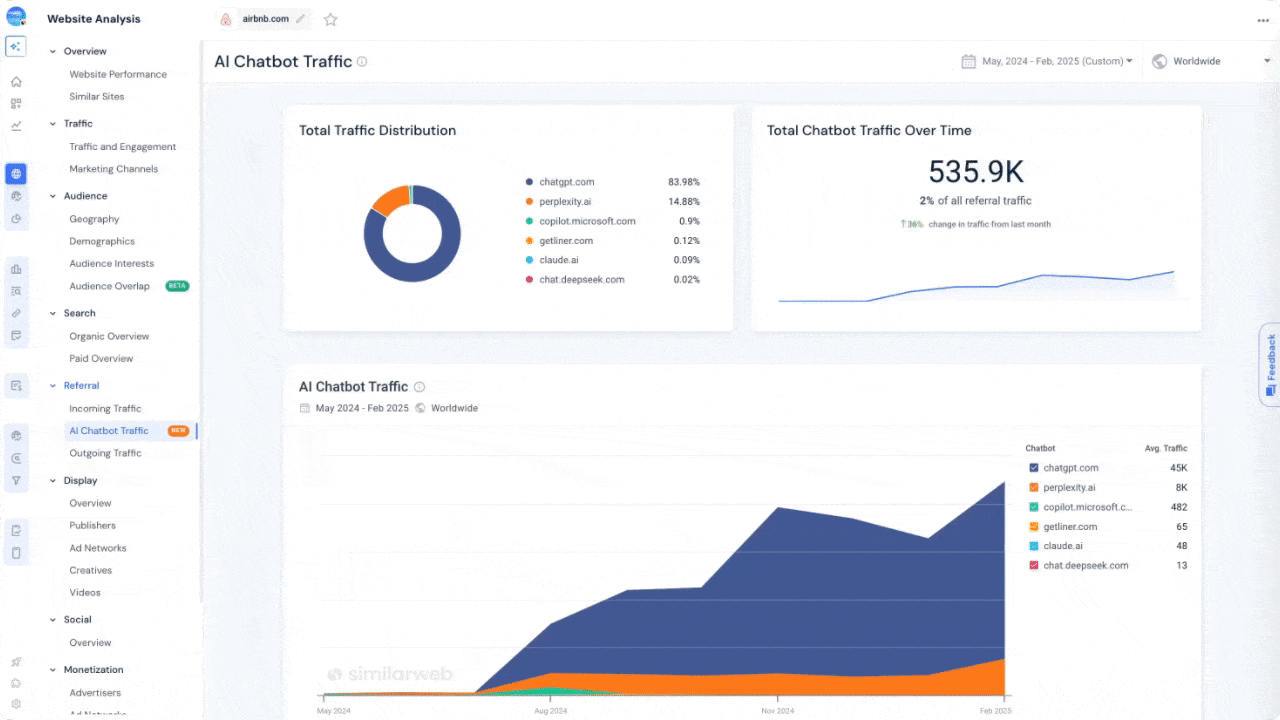Click the mobile device icon in the left rail
The height and width of the screenshot is (720, 1280).
pos(15,552)
